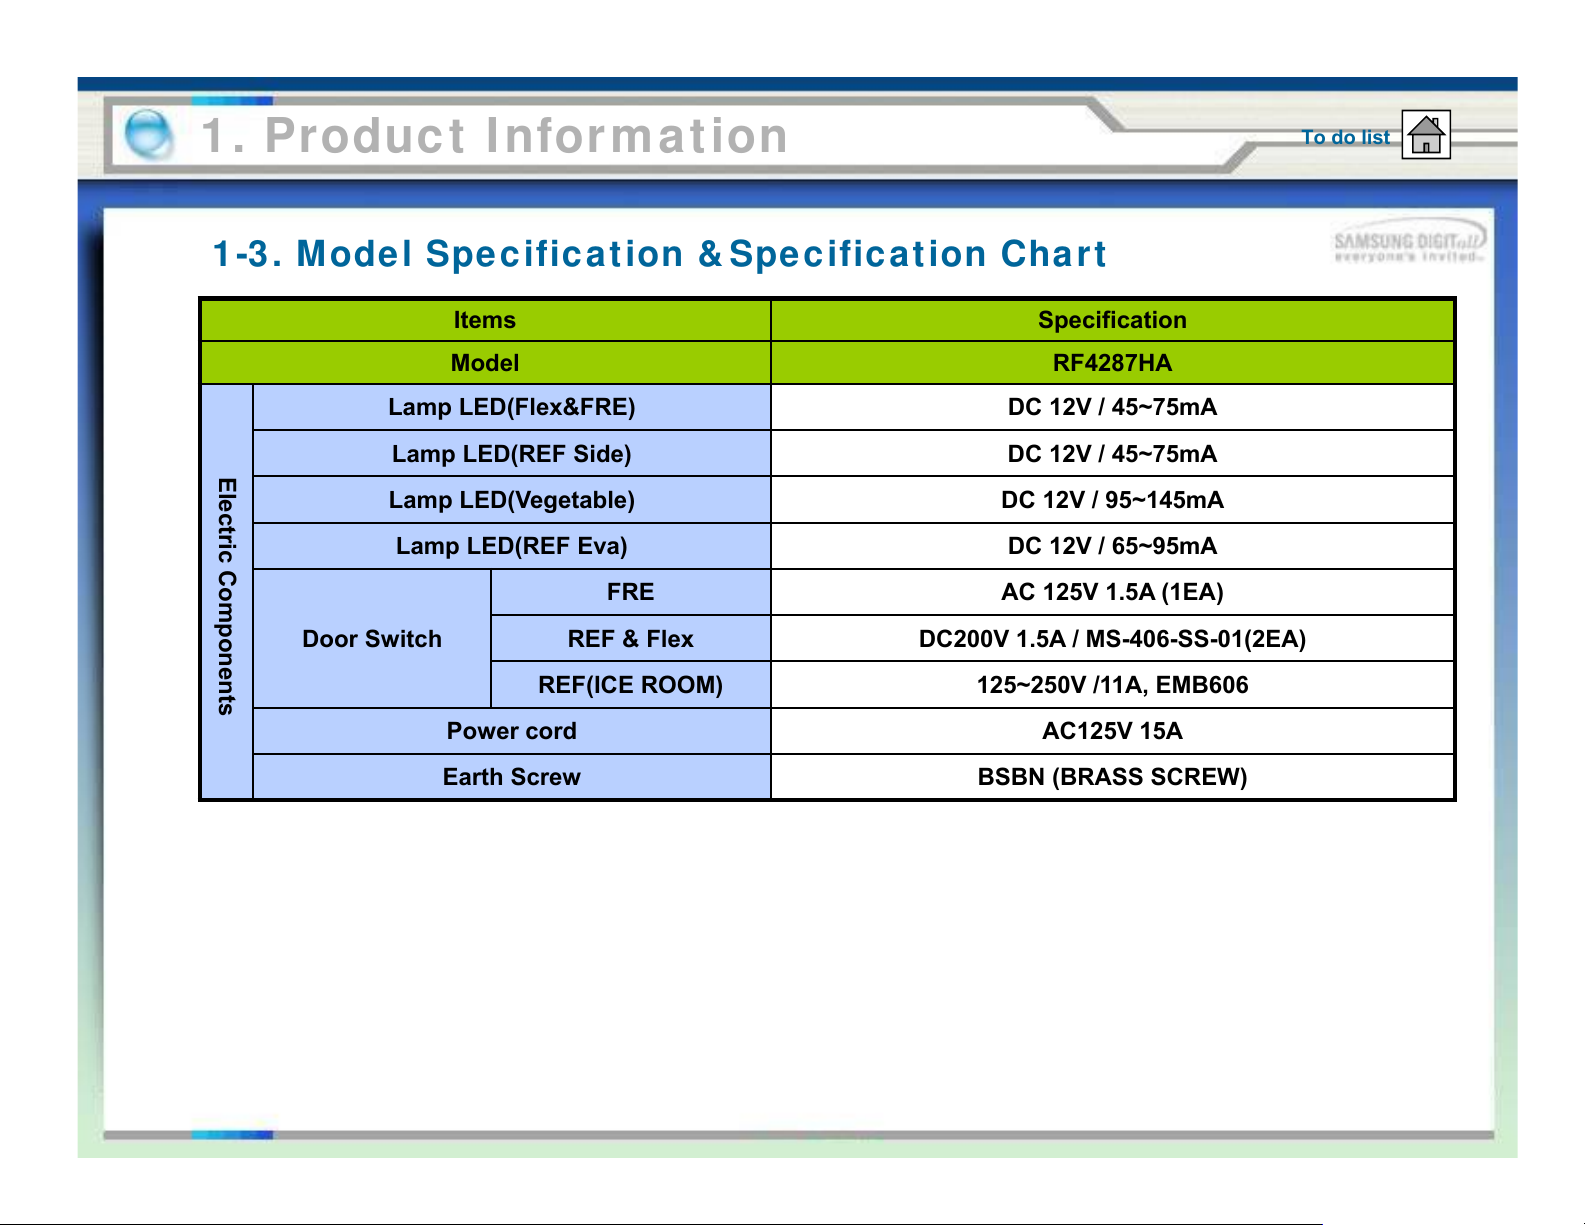
Task: Click the 'REF & Flex' cell
Action: click(631, 639)
